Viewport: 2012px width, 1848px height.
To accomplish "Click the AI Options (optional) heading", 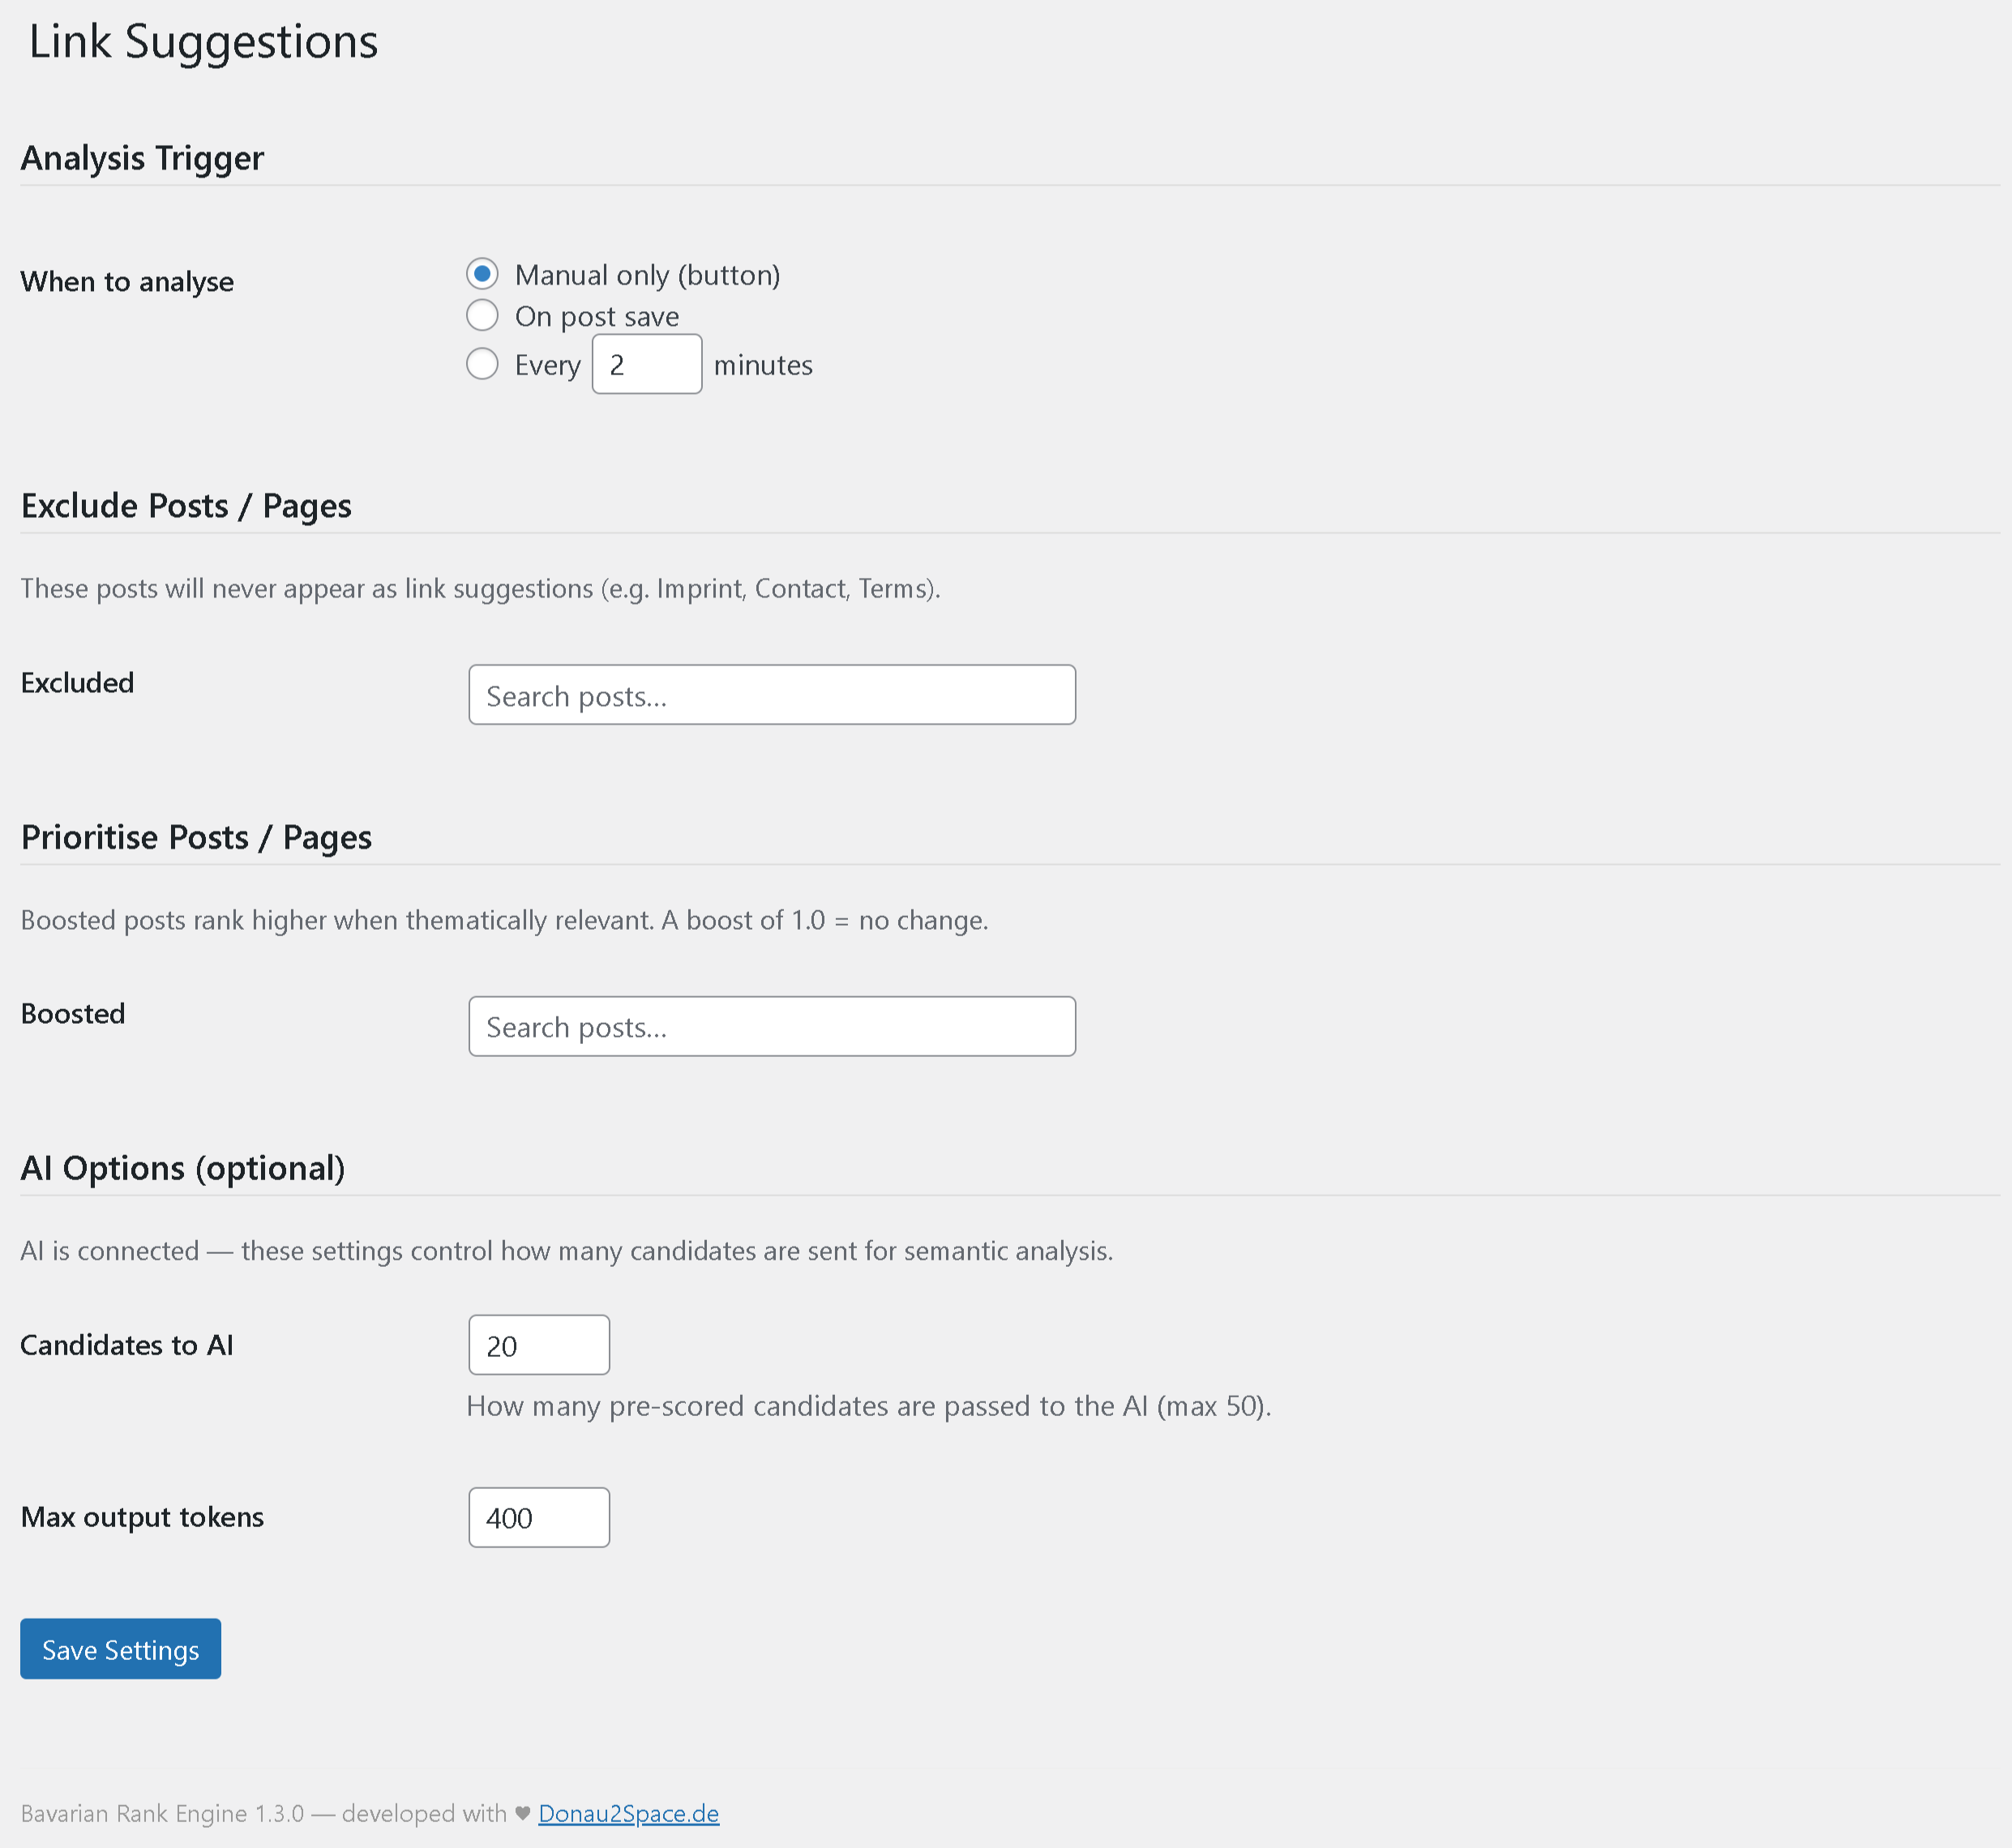I will (183, 1167).
